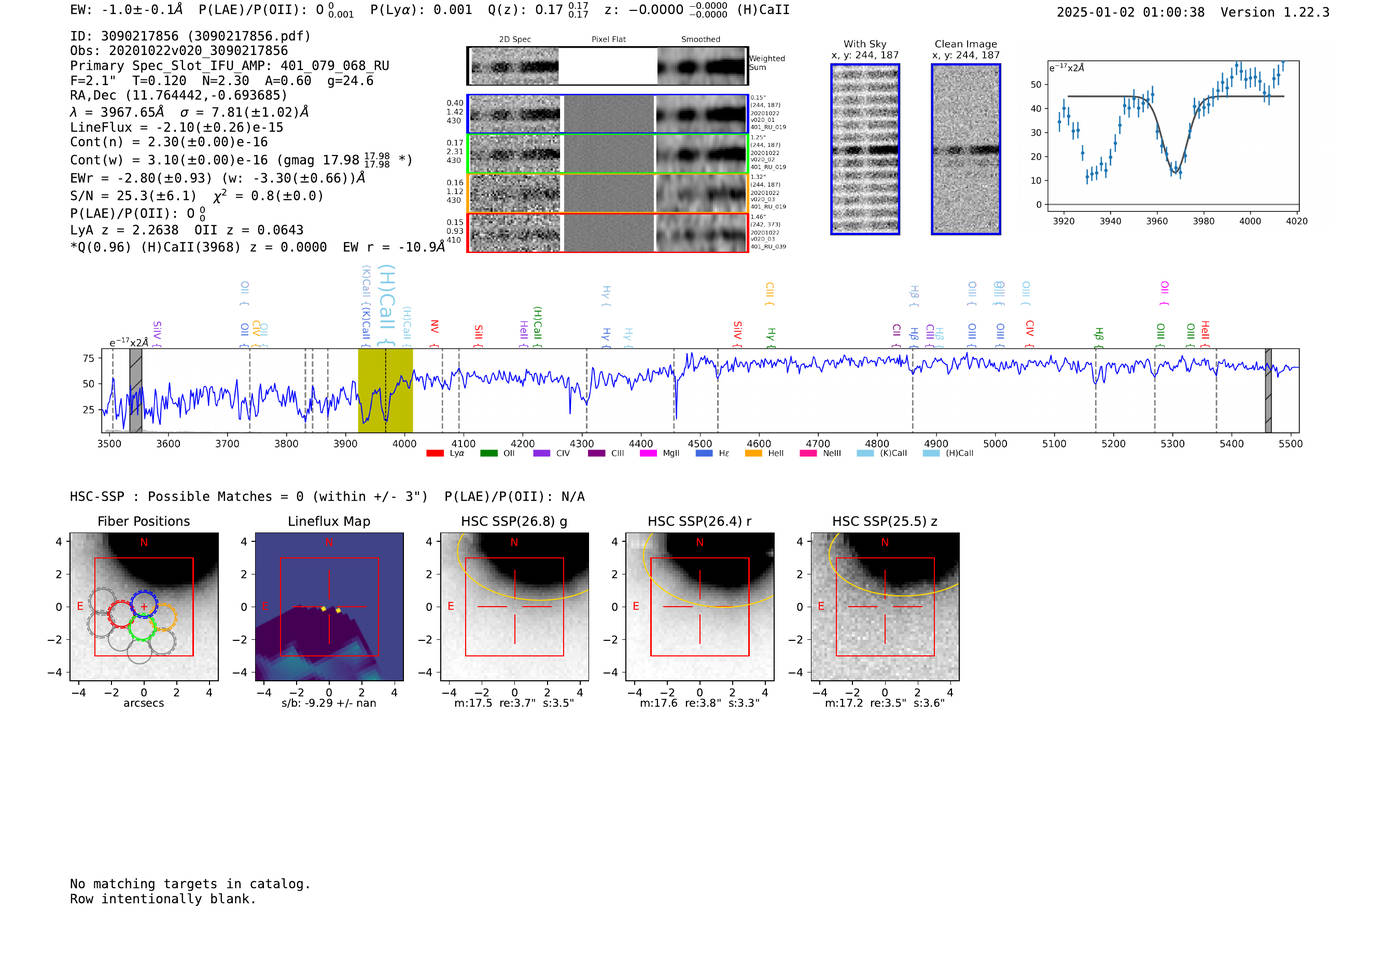Click the red Lyα legend swatch

click(434, 453)
